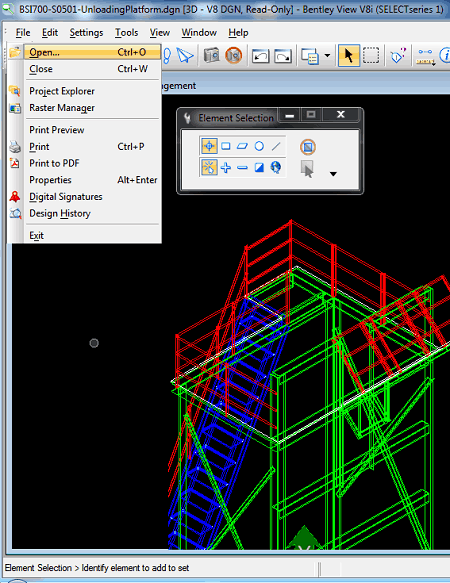
Task: Choose Print from the File menu
Action: click(93, 146)
